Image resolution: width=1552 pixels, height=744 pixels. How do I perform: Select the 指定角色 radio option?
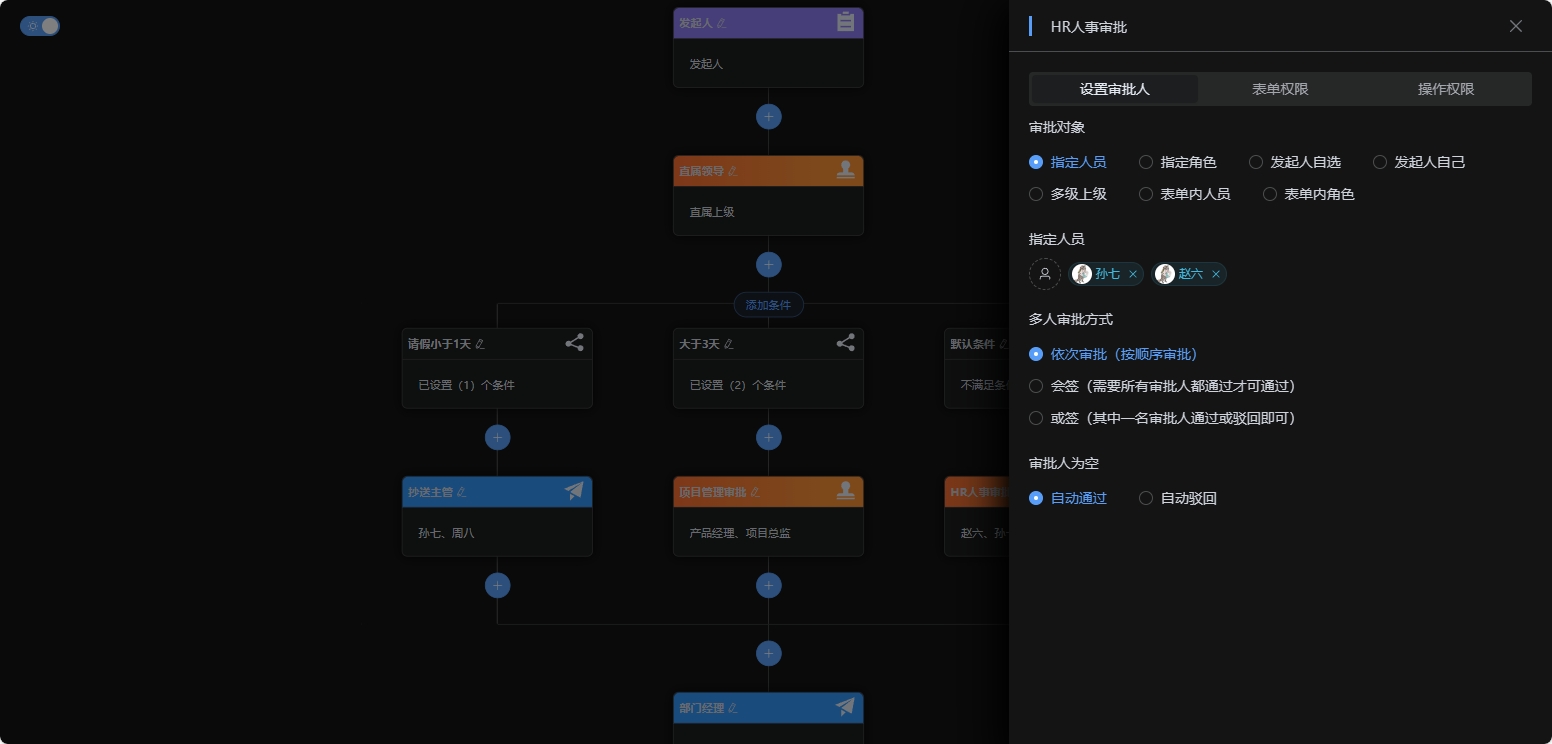click(1146, 162)
